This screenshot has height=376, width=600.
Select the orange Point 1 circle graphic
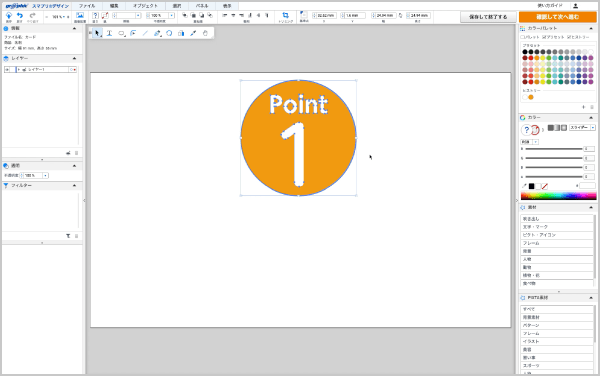pos(298,138)
